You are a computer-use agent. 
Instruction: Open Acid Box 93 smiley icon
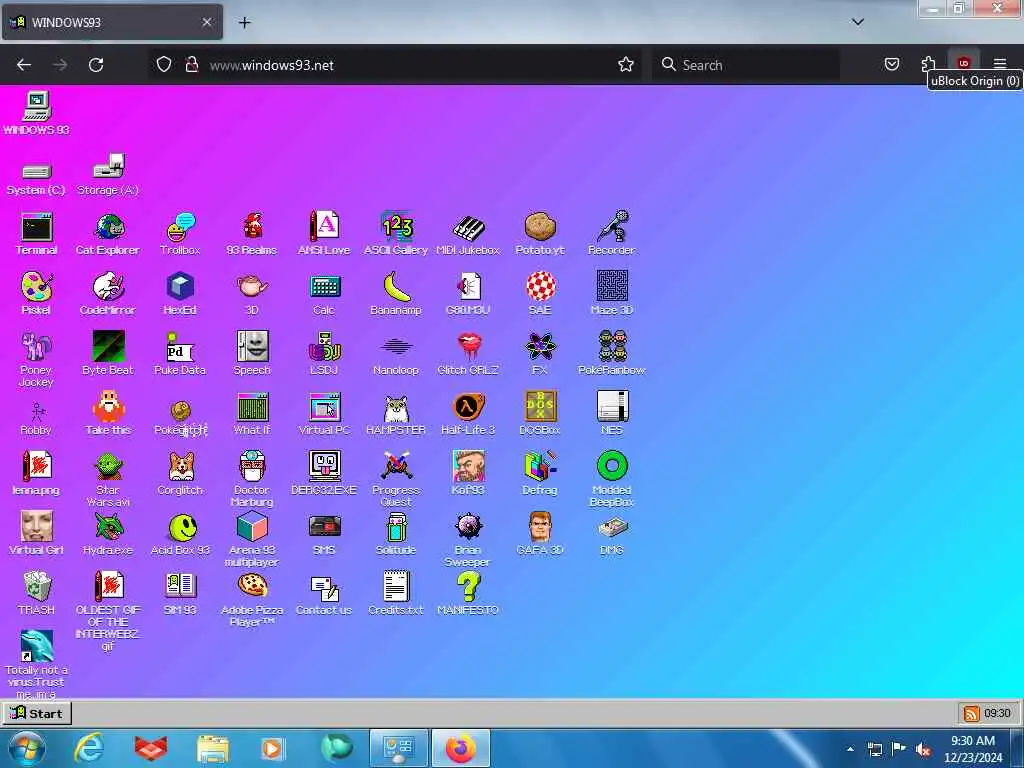pyautogui.click(x=180, y=534)
